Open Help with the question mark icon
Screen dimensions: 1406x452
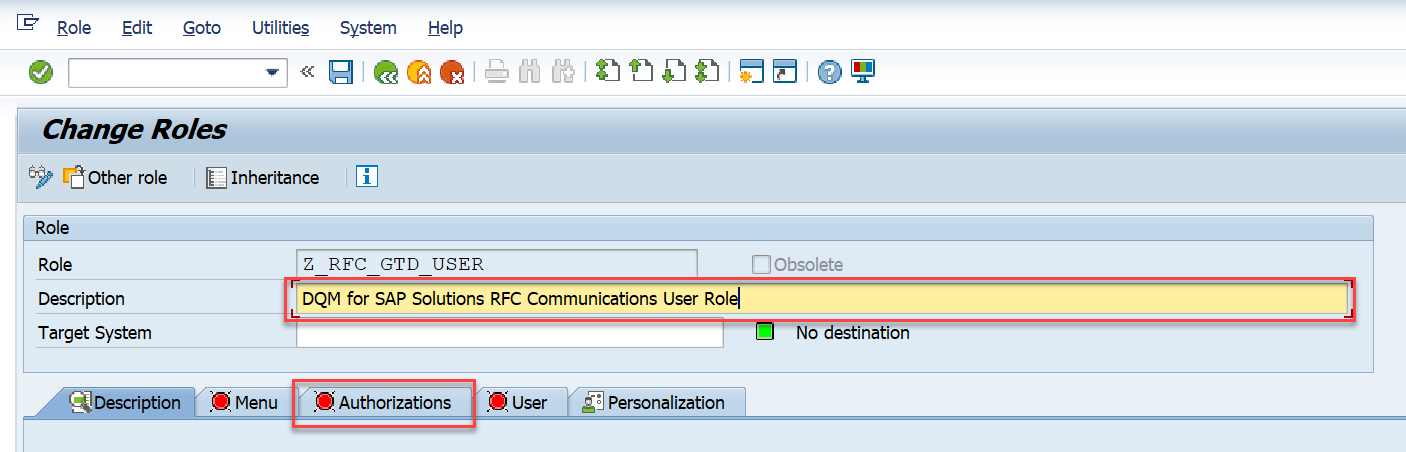829,72
